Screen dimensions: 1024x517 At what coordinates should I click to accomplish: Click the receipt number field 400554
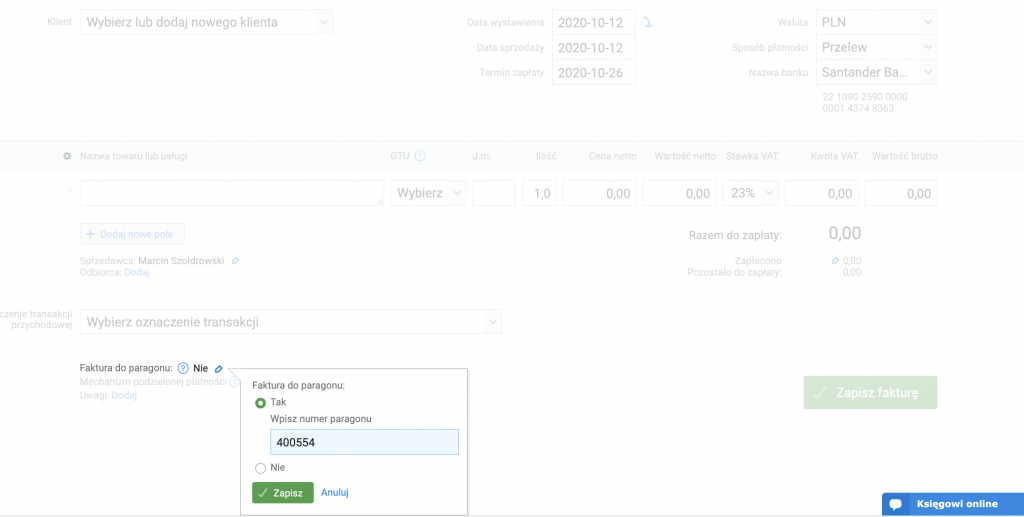tap(364, 442)
